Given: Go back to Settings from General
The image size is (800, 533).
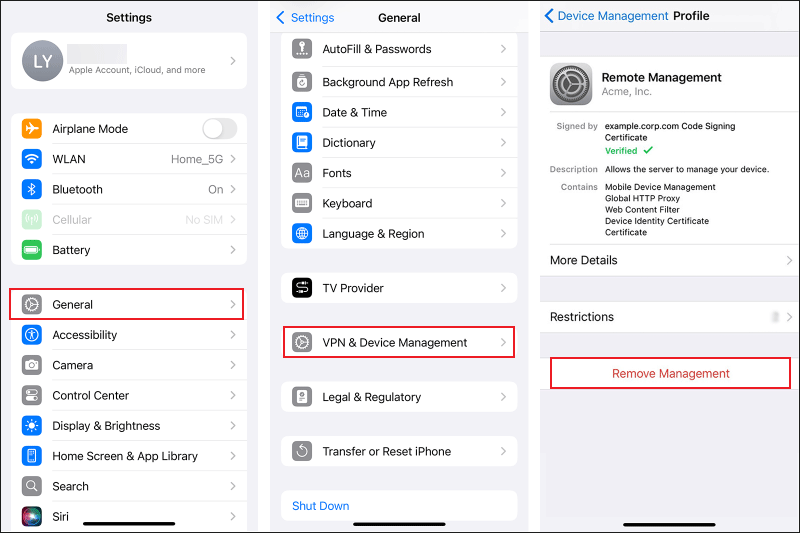Looking at the screenshot, I should pos(305,17).
